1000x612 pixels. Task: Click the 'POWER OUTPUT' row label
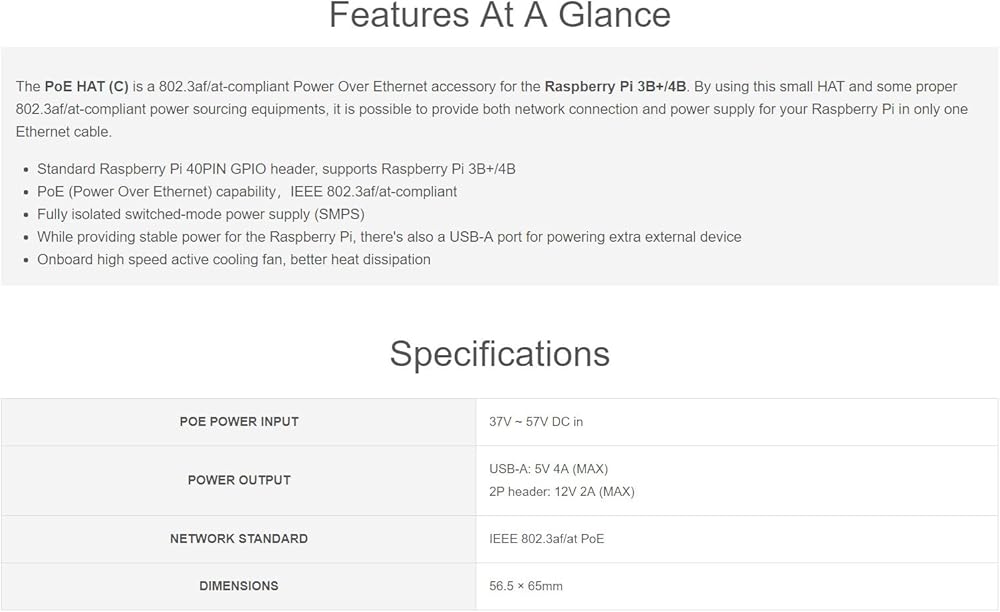pos(239,480)
